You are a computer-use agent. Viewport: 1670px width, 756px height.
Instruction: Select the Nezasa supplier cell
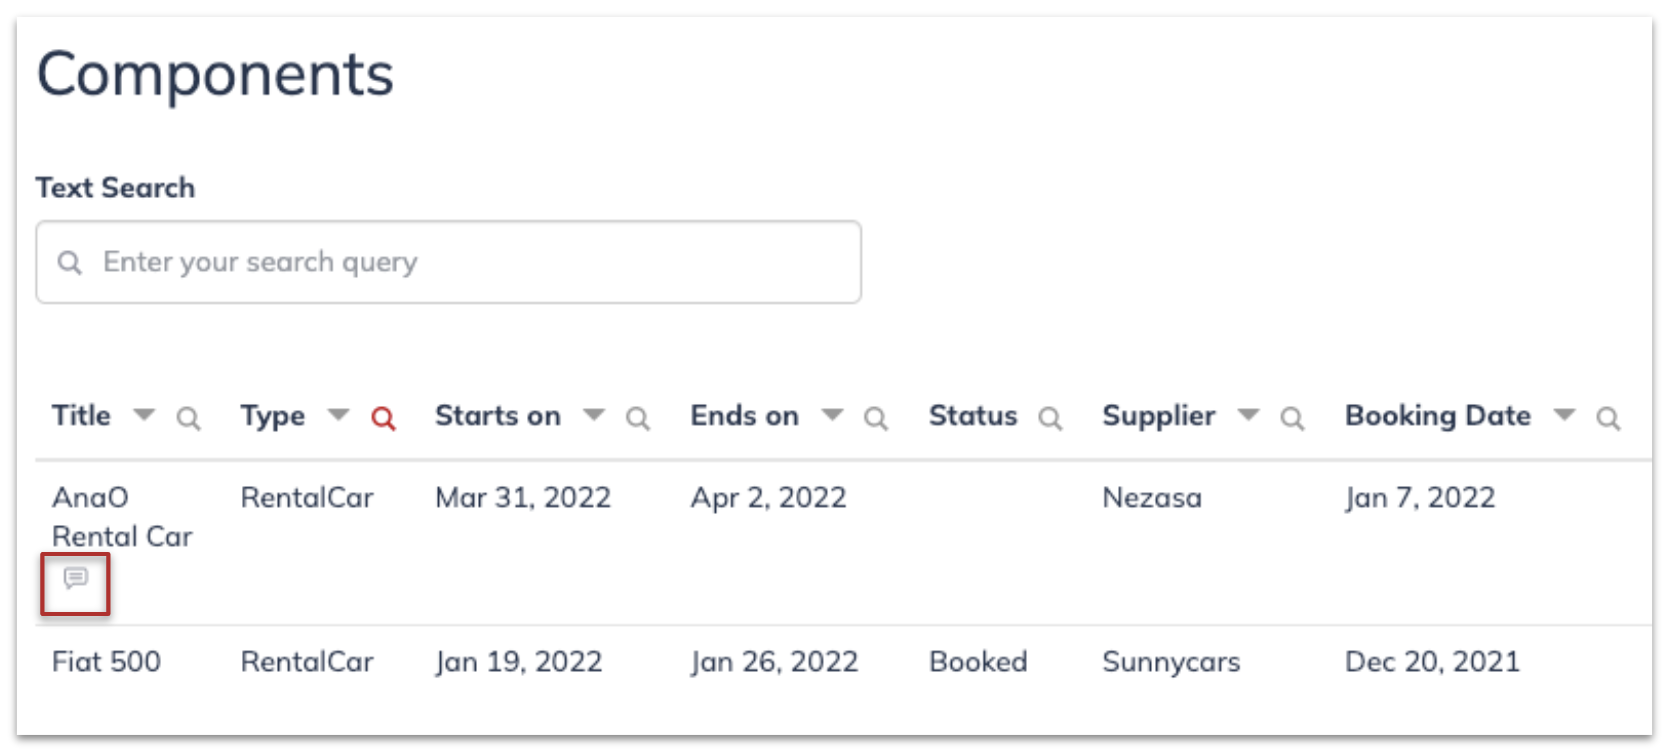[1152, 497]
